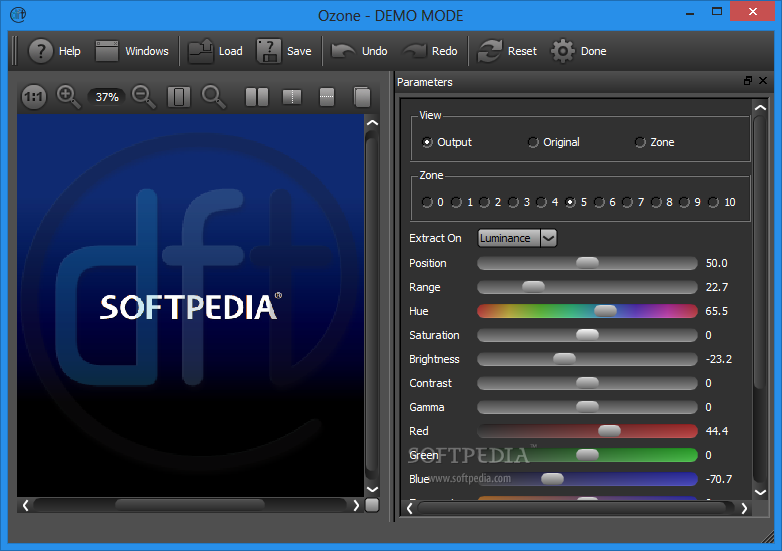The image size is (782, 551).
Task: Enable vertical split comparison view
Action: coord(292,97)
